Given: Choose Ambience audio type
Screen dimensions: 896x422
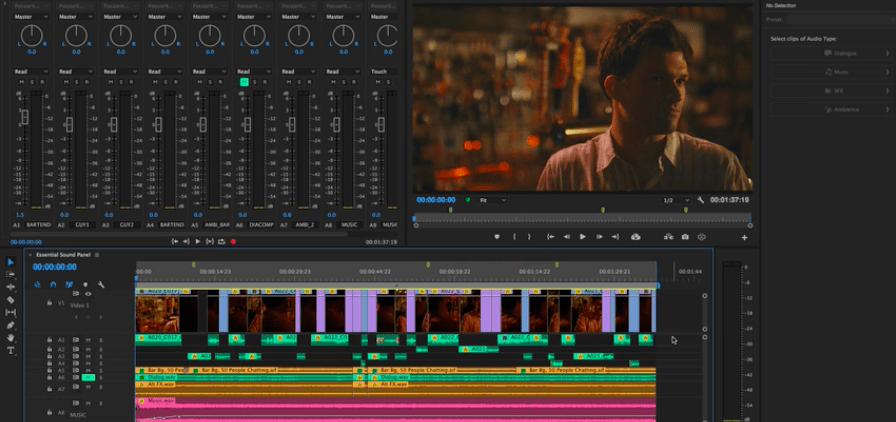Looking at the screenshot, I should click(x=830, y=109).
